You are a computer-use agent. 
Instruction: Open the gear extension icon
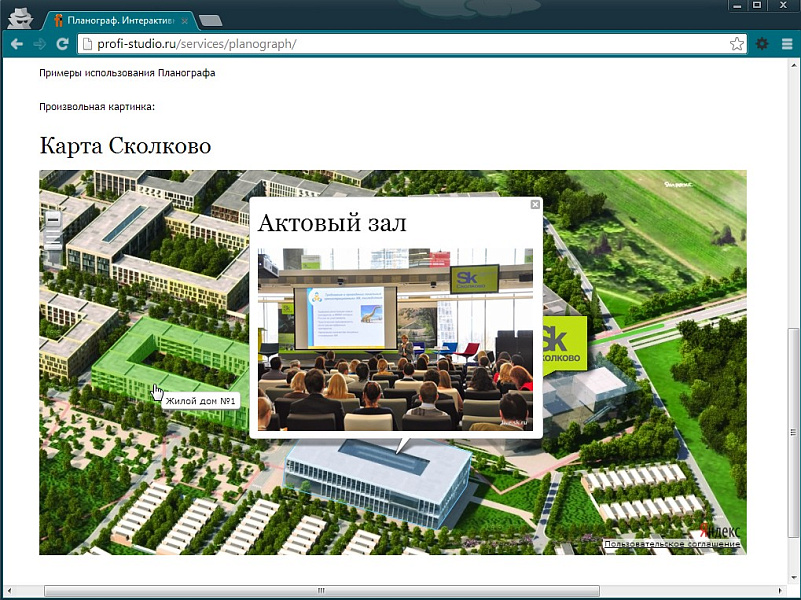coord(762,44)
